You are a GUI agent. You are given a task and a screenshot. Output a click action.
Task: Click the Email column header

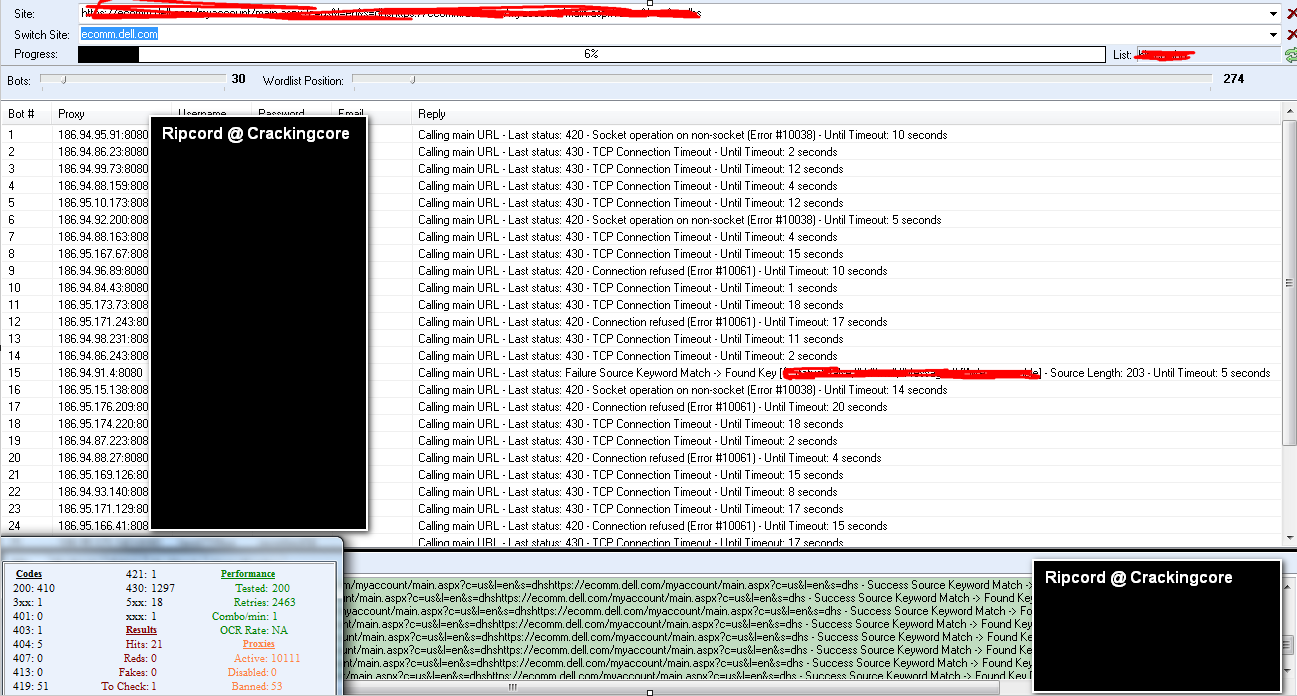(x=372, y=114)
